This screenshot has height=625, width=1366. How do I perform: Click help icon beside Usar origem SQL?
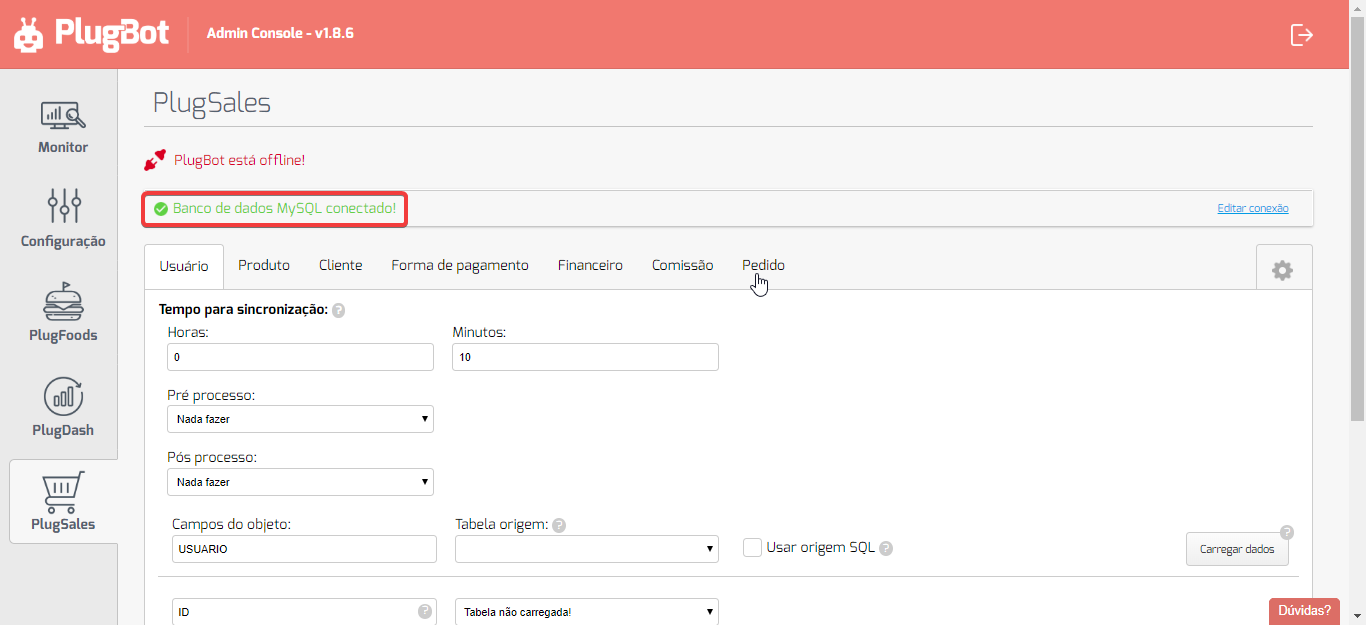point(886,548)
